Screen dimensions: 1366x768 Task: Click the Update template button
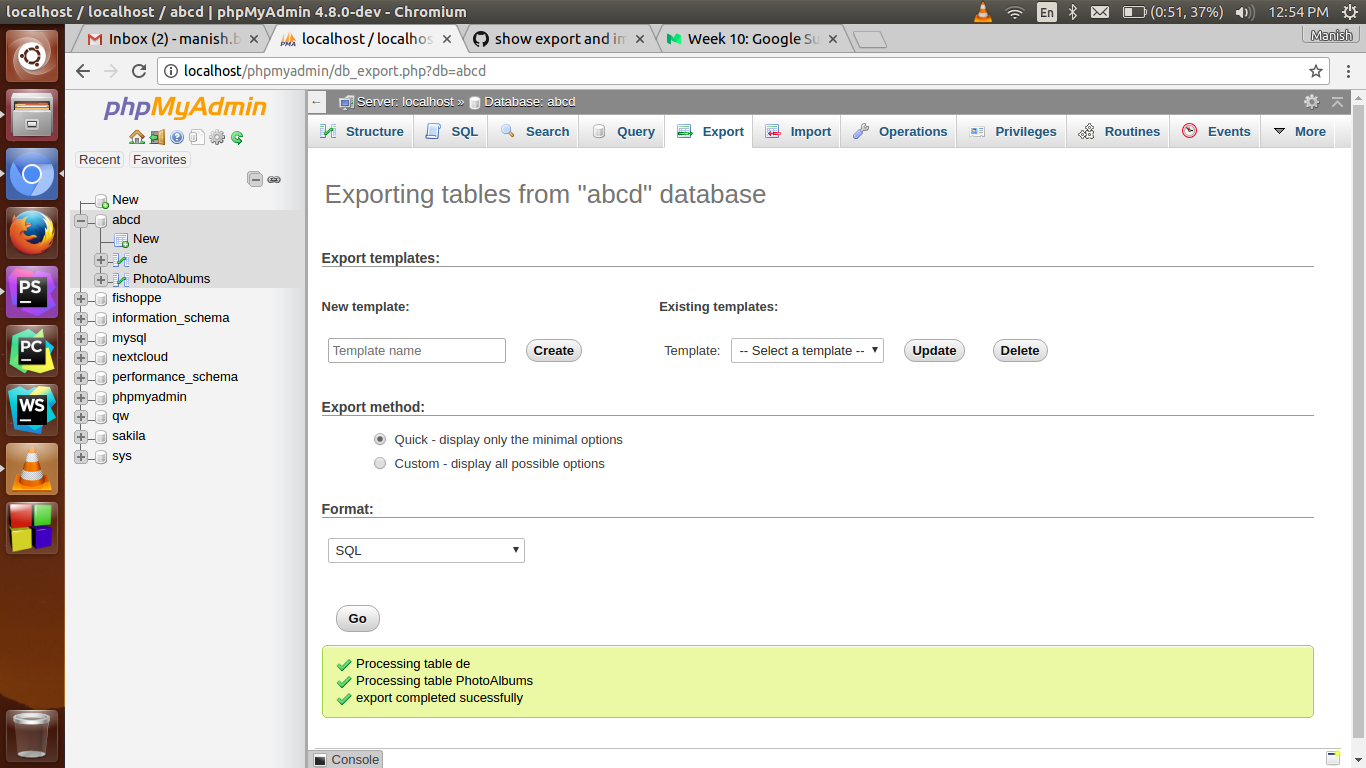coord(934,351)
